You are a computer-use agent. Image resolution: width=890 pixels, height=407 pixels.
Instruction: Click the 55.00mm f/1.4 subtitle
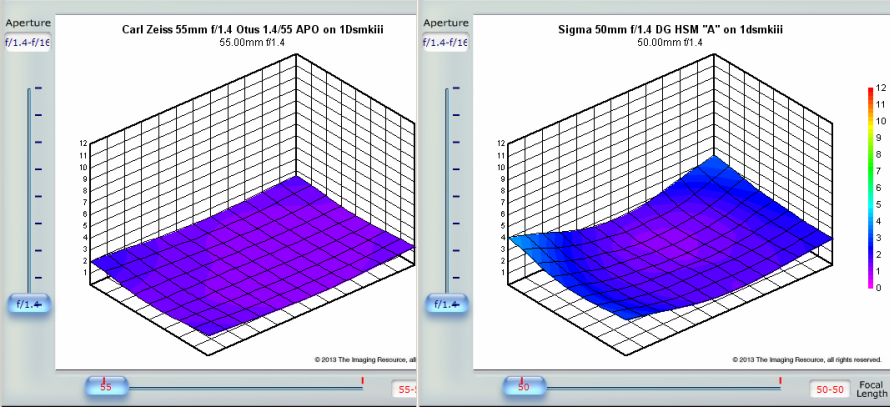(x=253, y=41)
